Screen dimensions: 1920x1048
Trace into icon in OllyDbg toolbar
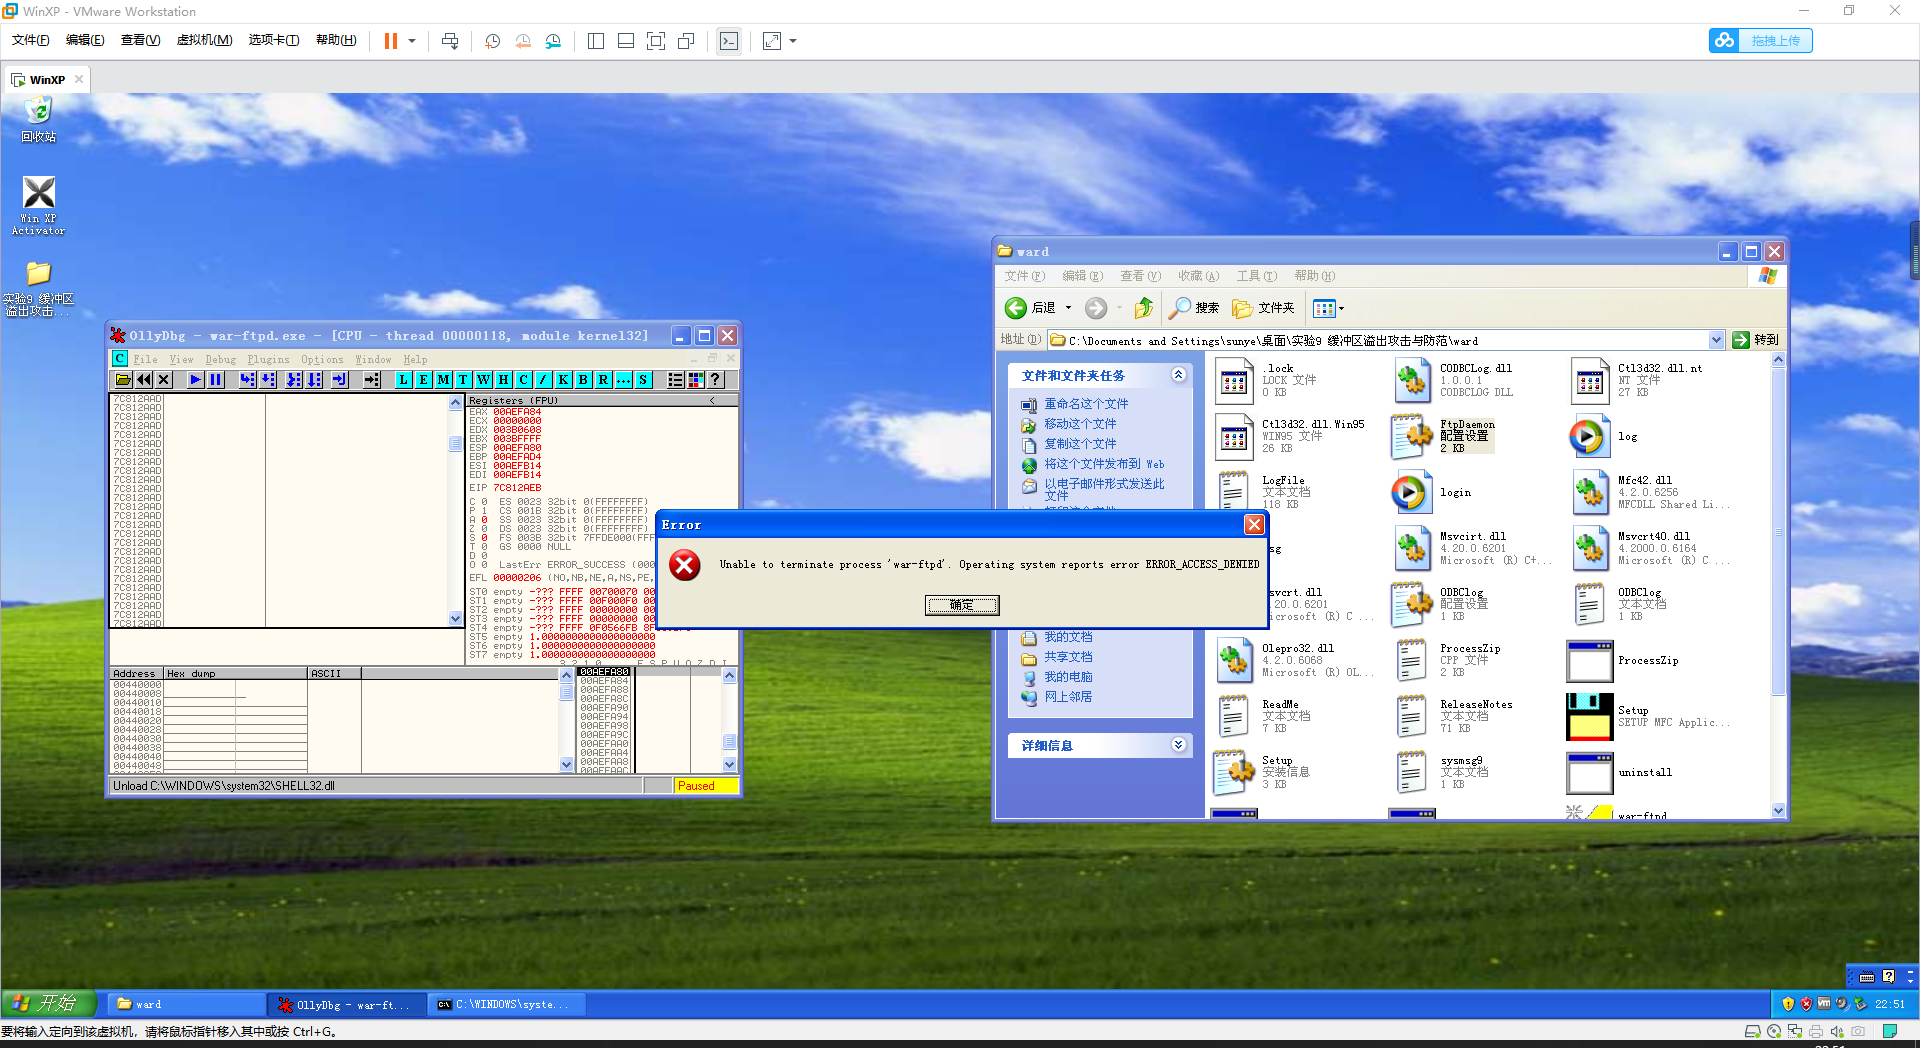(294, 380)
